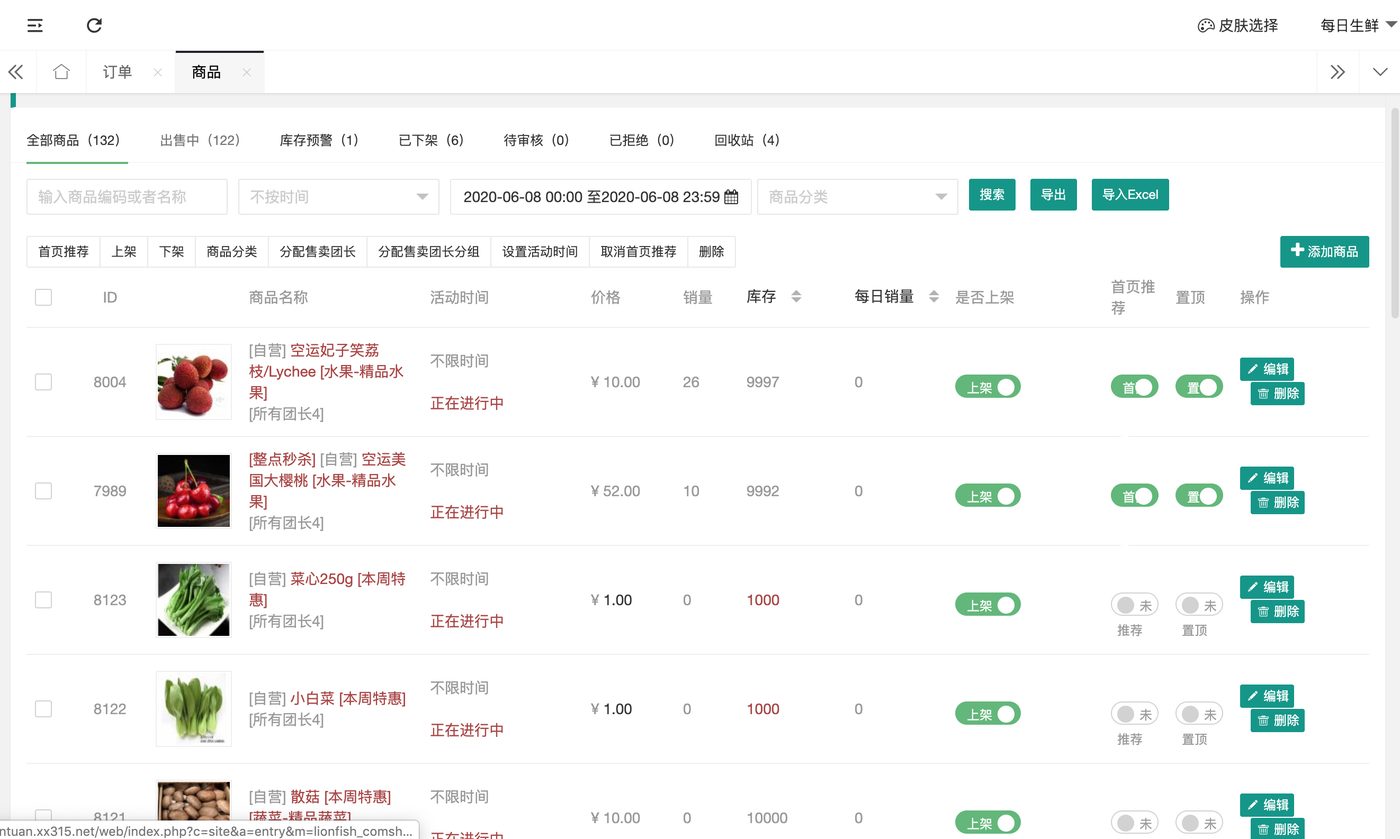Toggle 置顶 switch for product 8122
This screenshot has width=1400, height=839.
(1199, 714)
